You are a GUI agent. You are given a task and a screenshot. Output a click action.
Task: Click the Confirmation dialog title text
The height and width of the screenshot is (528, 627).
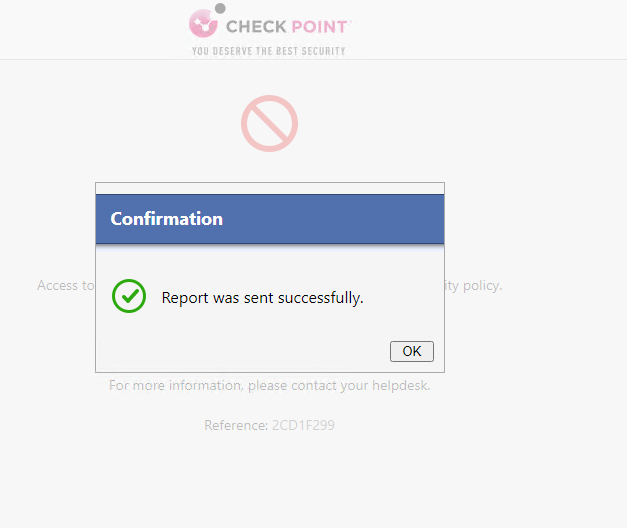166,219
